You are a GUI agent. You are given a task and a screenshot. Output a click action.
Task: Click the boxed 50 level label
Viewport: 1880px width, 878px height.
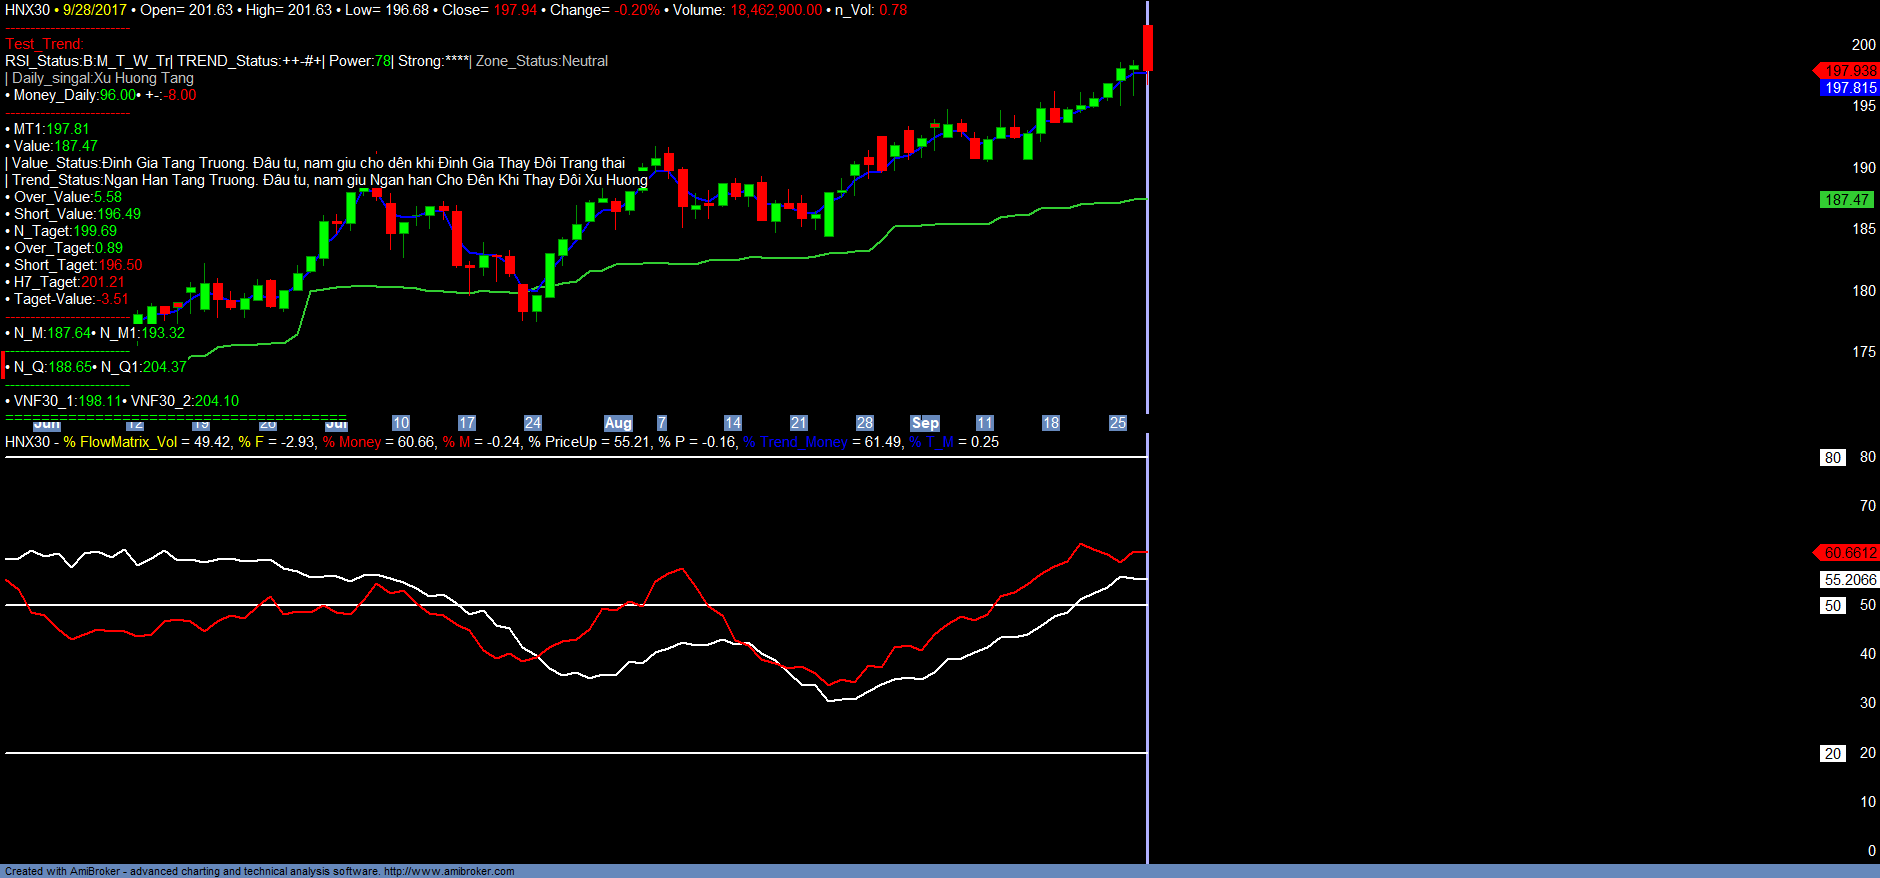pos(1832,606)
